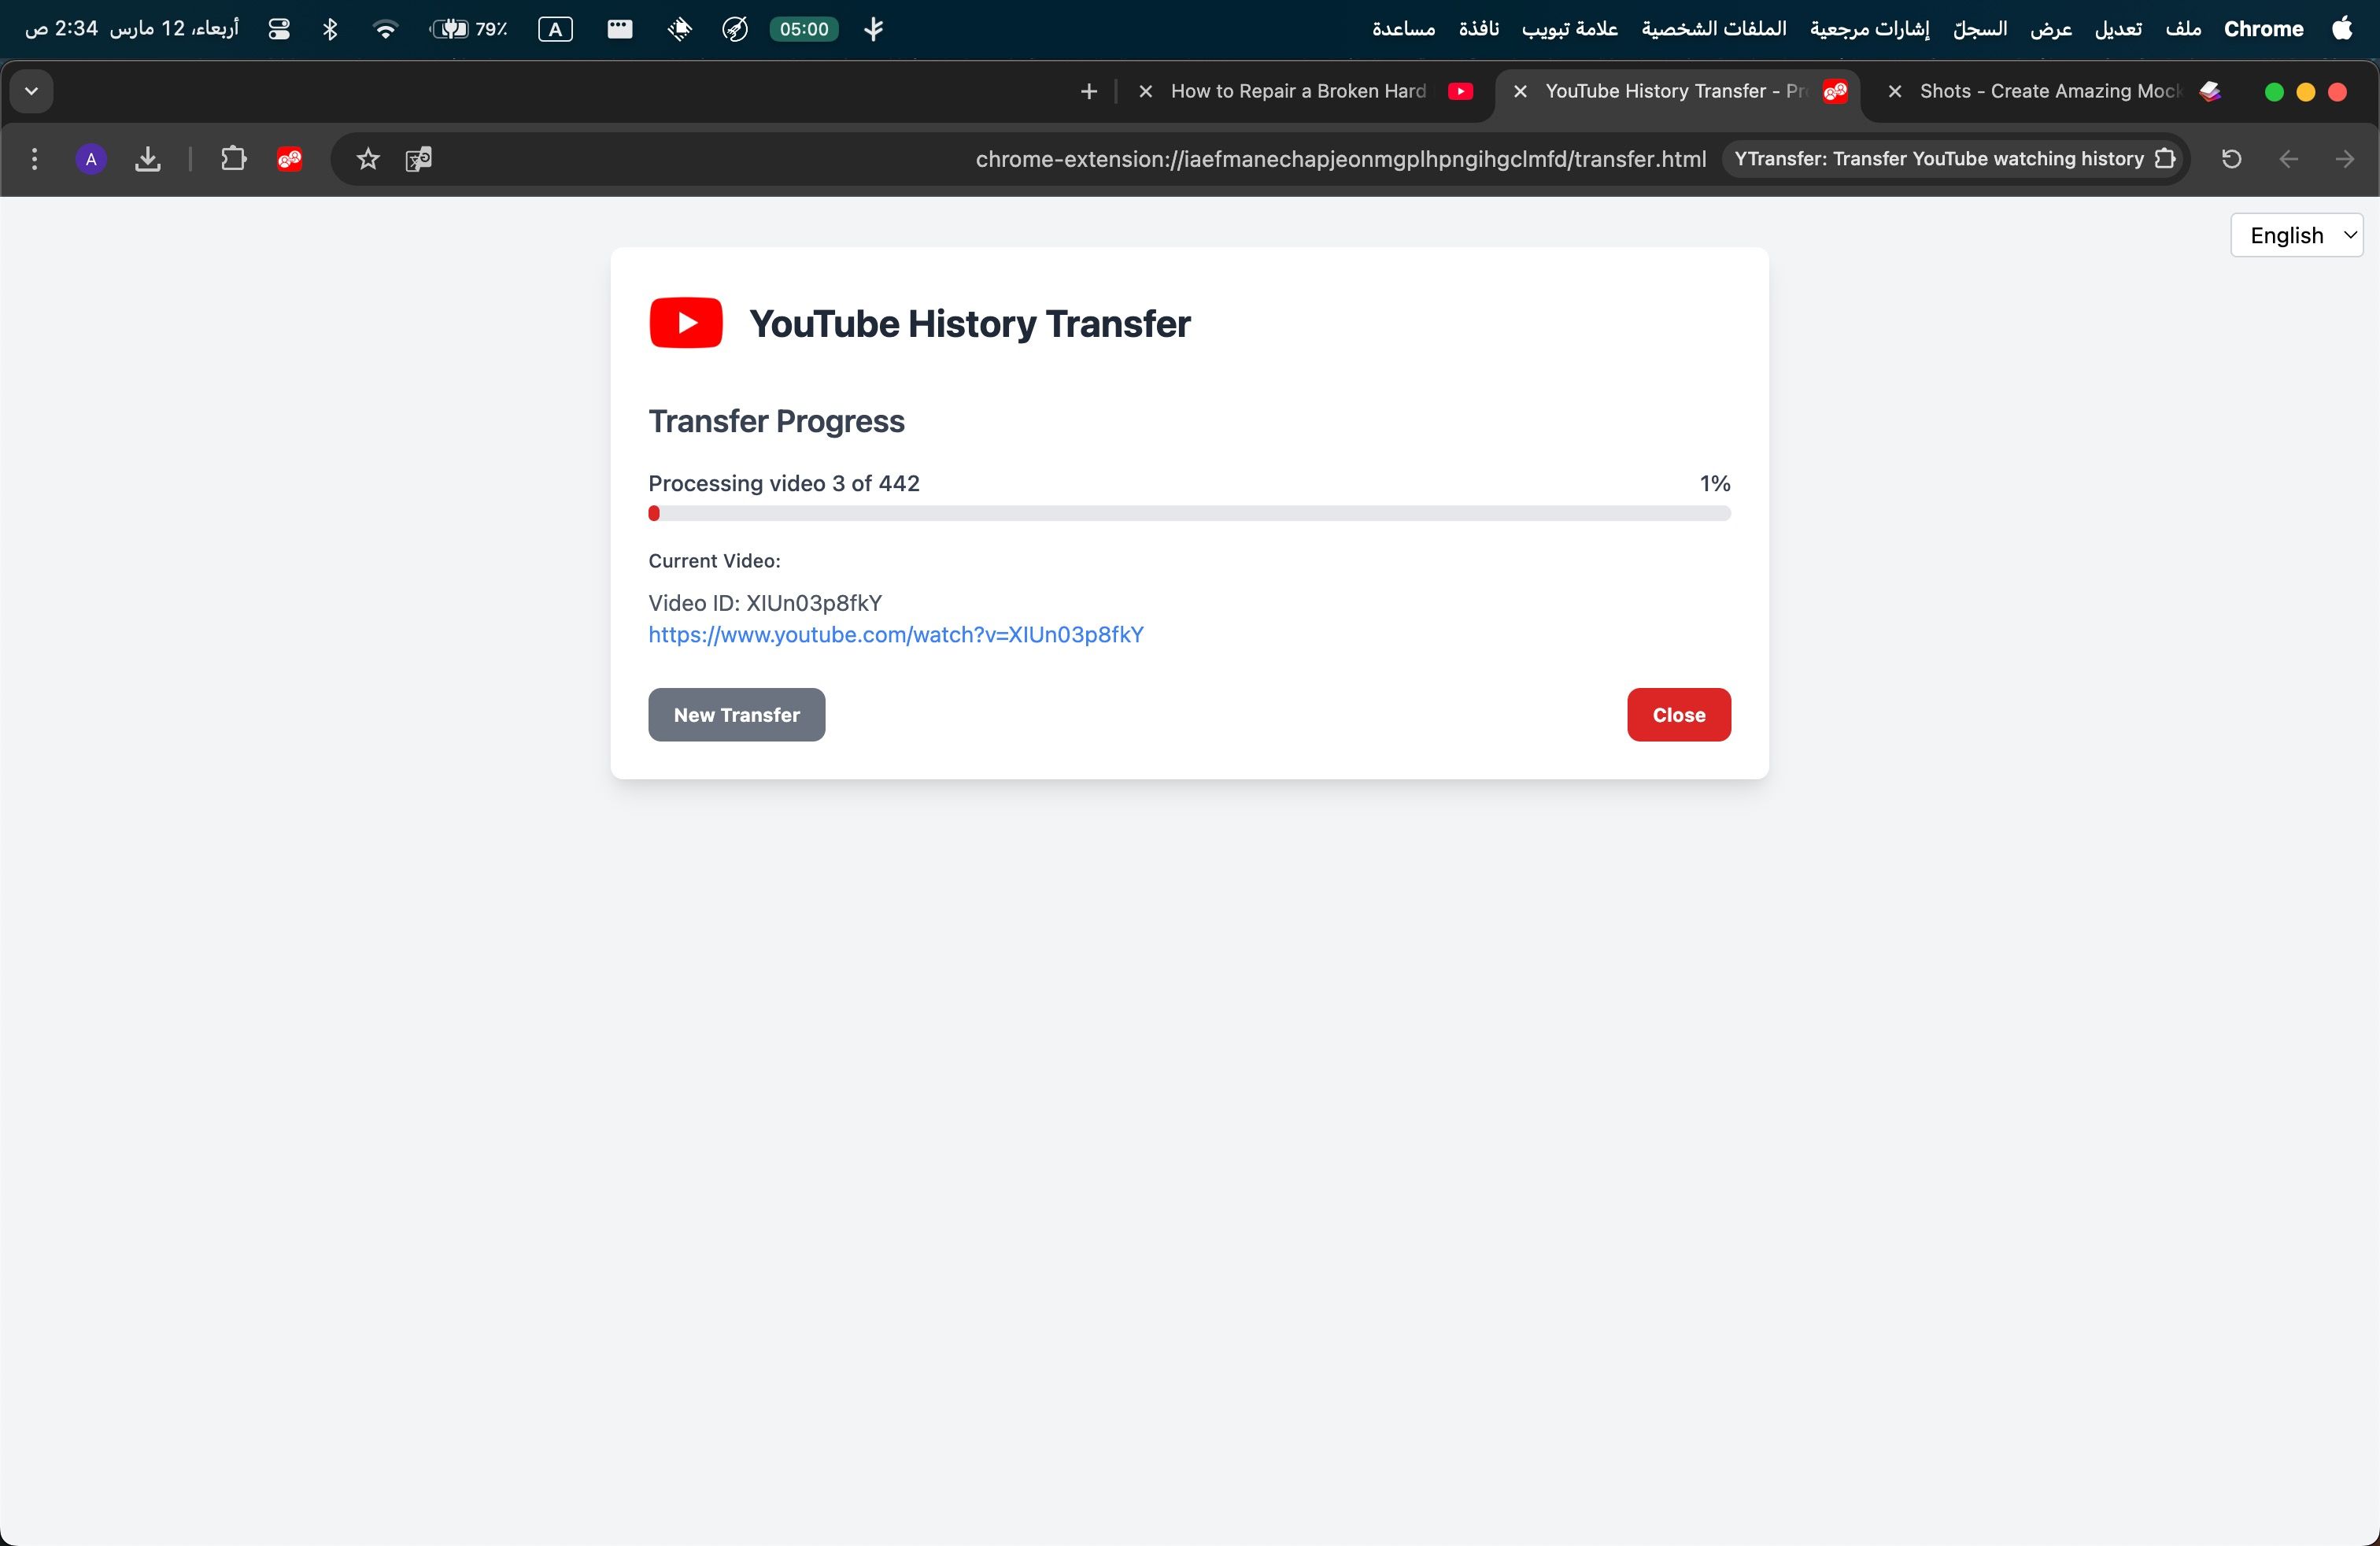Expand the tab search chevron dropdown

pyautogui.click(x=32, y=91)
